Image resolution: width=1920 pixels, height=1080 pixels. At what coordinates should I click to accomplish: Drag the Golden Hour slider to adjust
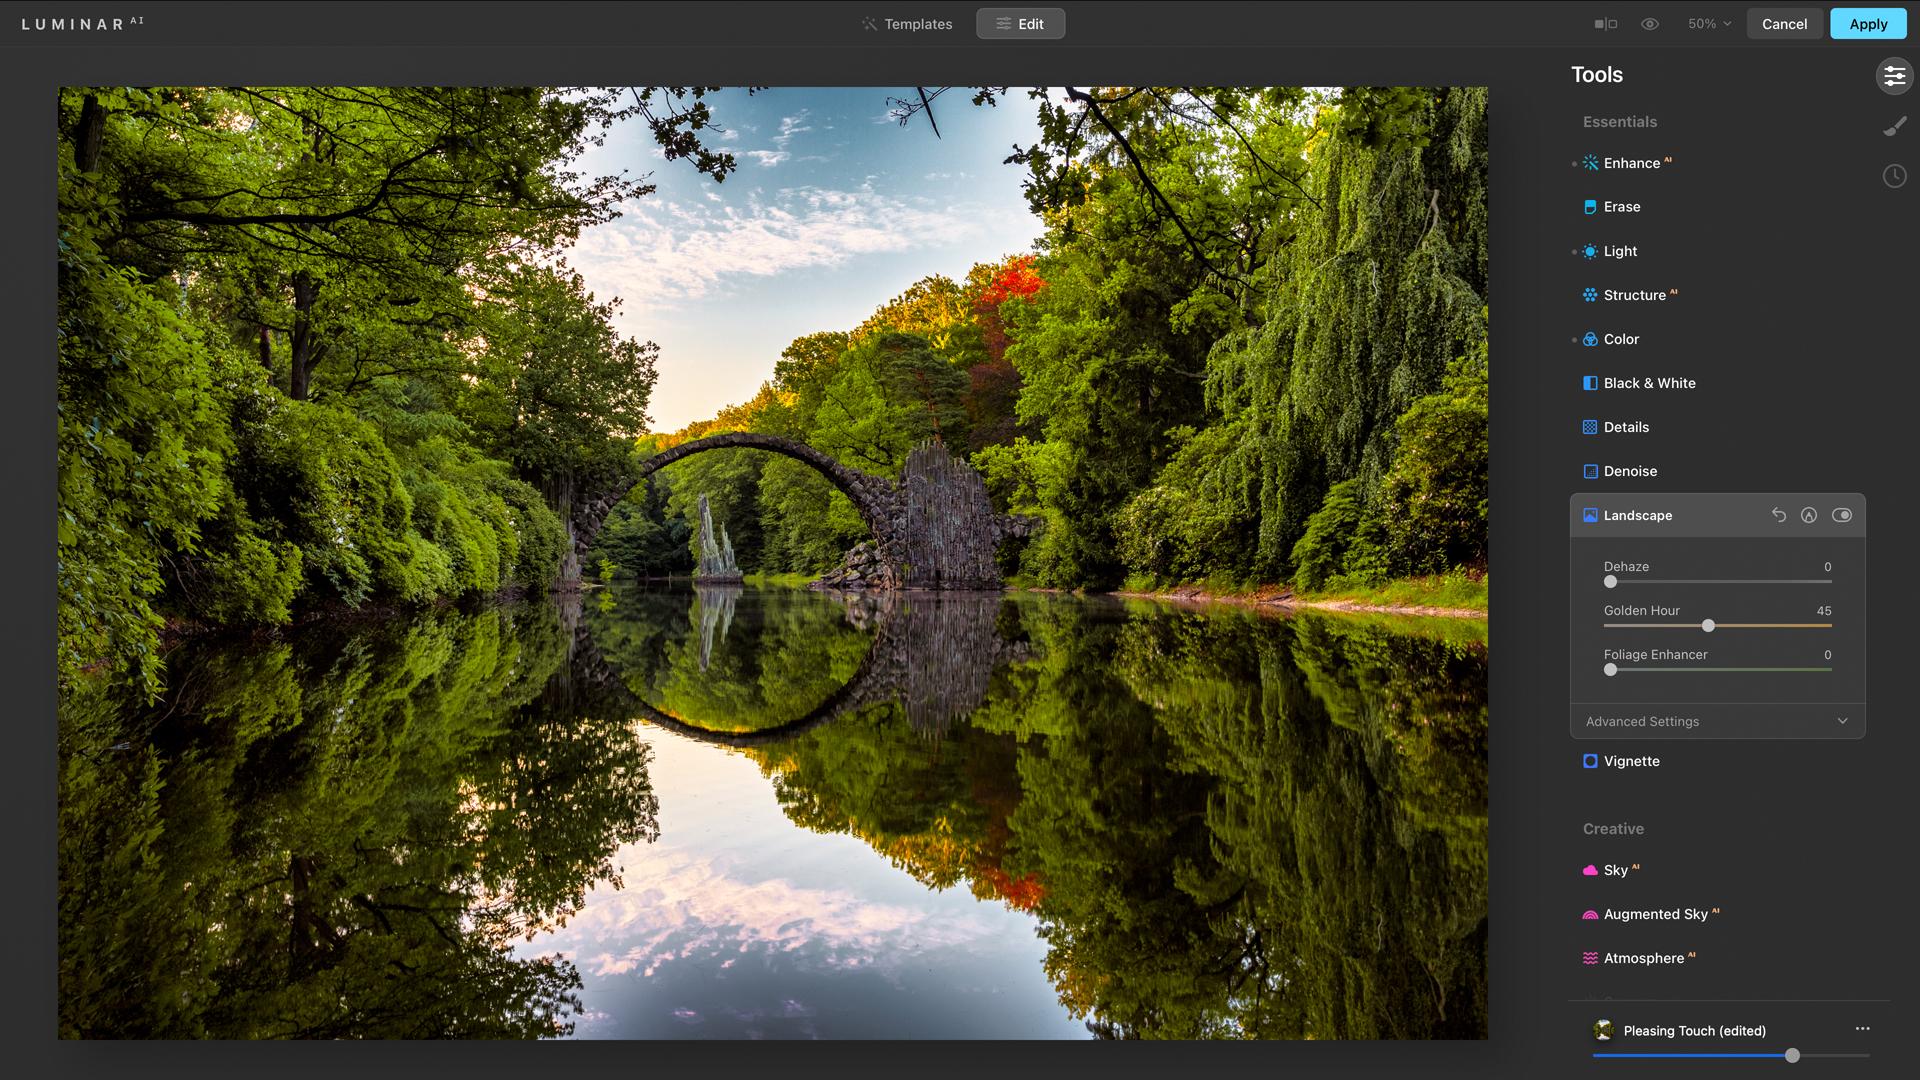[x=1709, y=626]
